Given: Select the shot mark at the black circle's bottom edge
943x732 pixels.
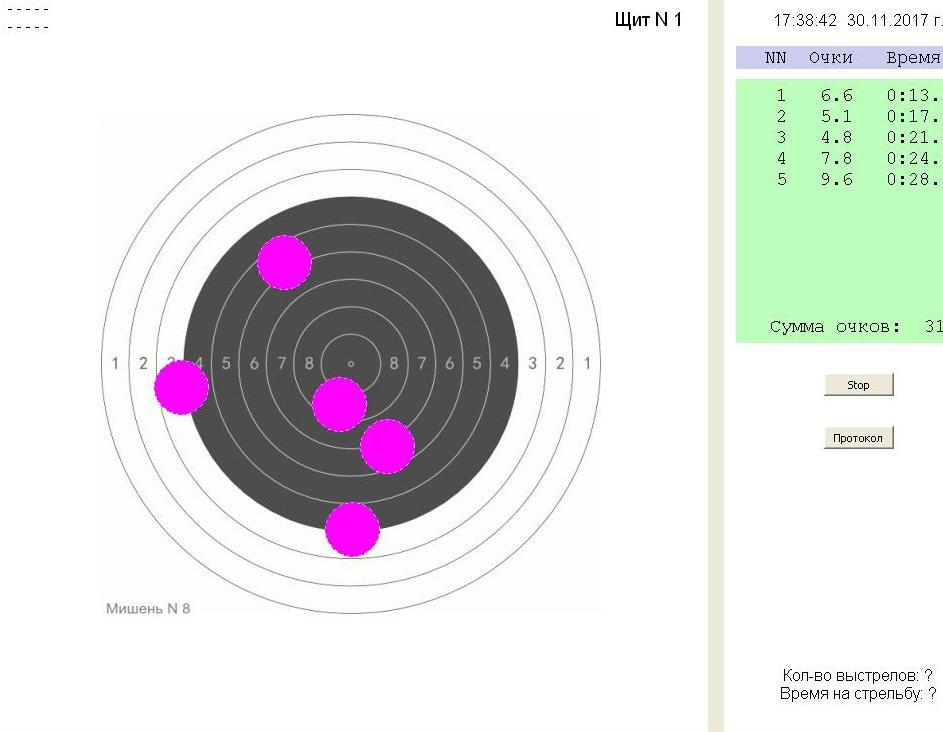Looking at the screenshot, I should tap(352, 529).
